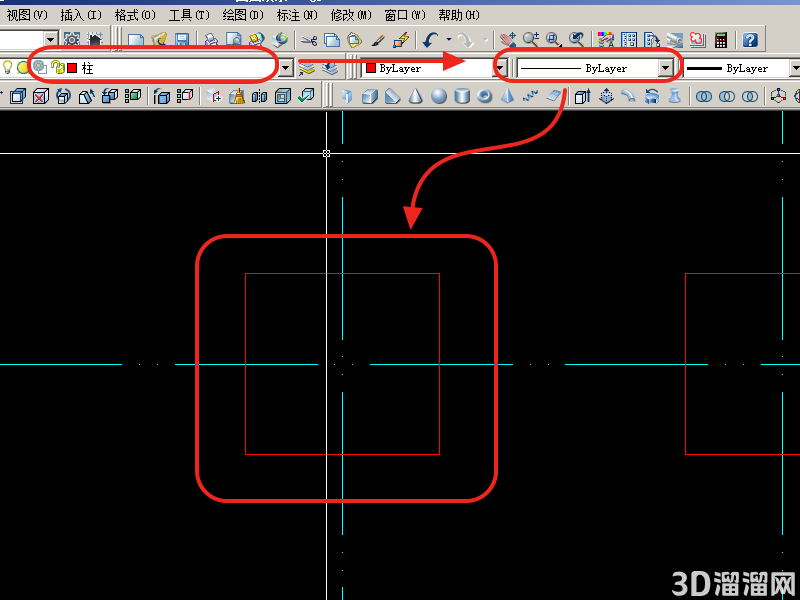The image size is (800, 600).
Task: Click the red layer color swatch beside 柱
Action: pyautogui.click(x=72, y=68)
